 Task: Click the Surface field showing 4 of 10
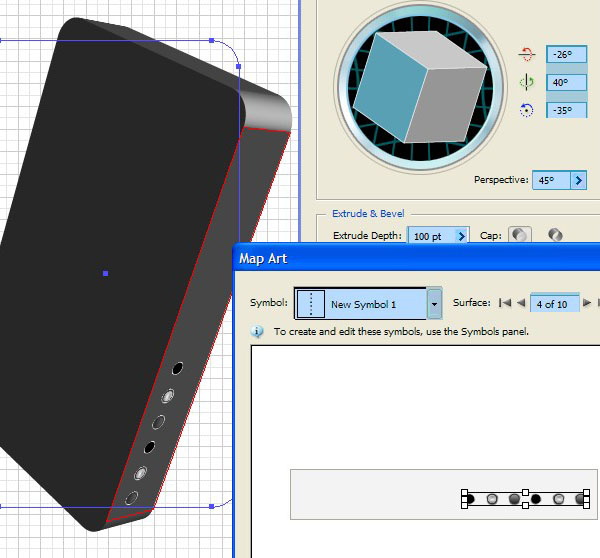pyautogui.click(x=554, y=304)
